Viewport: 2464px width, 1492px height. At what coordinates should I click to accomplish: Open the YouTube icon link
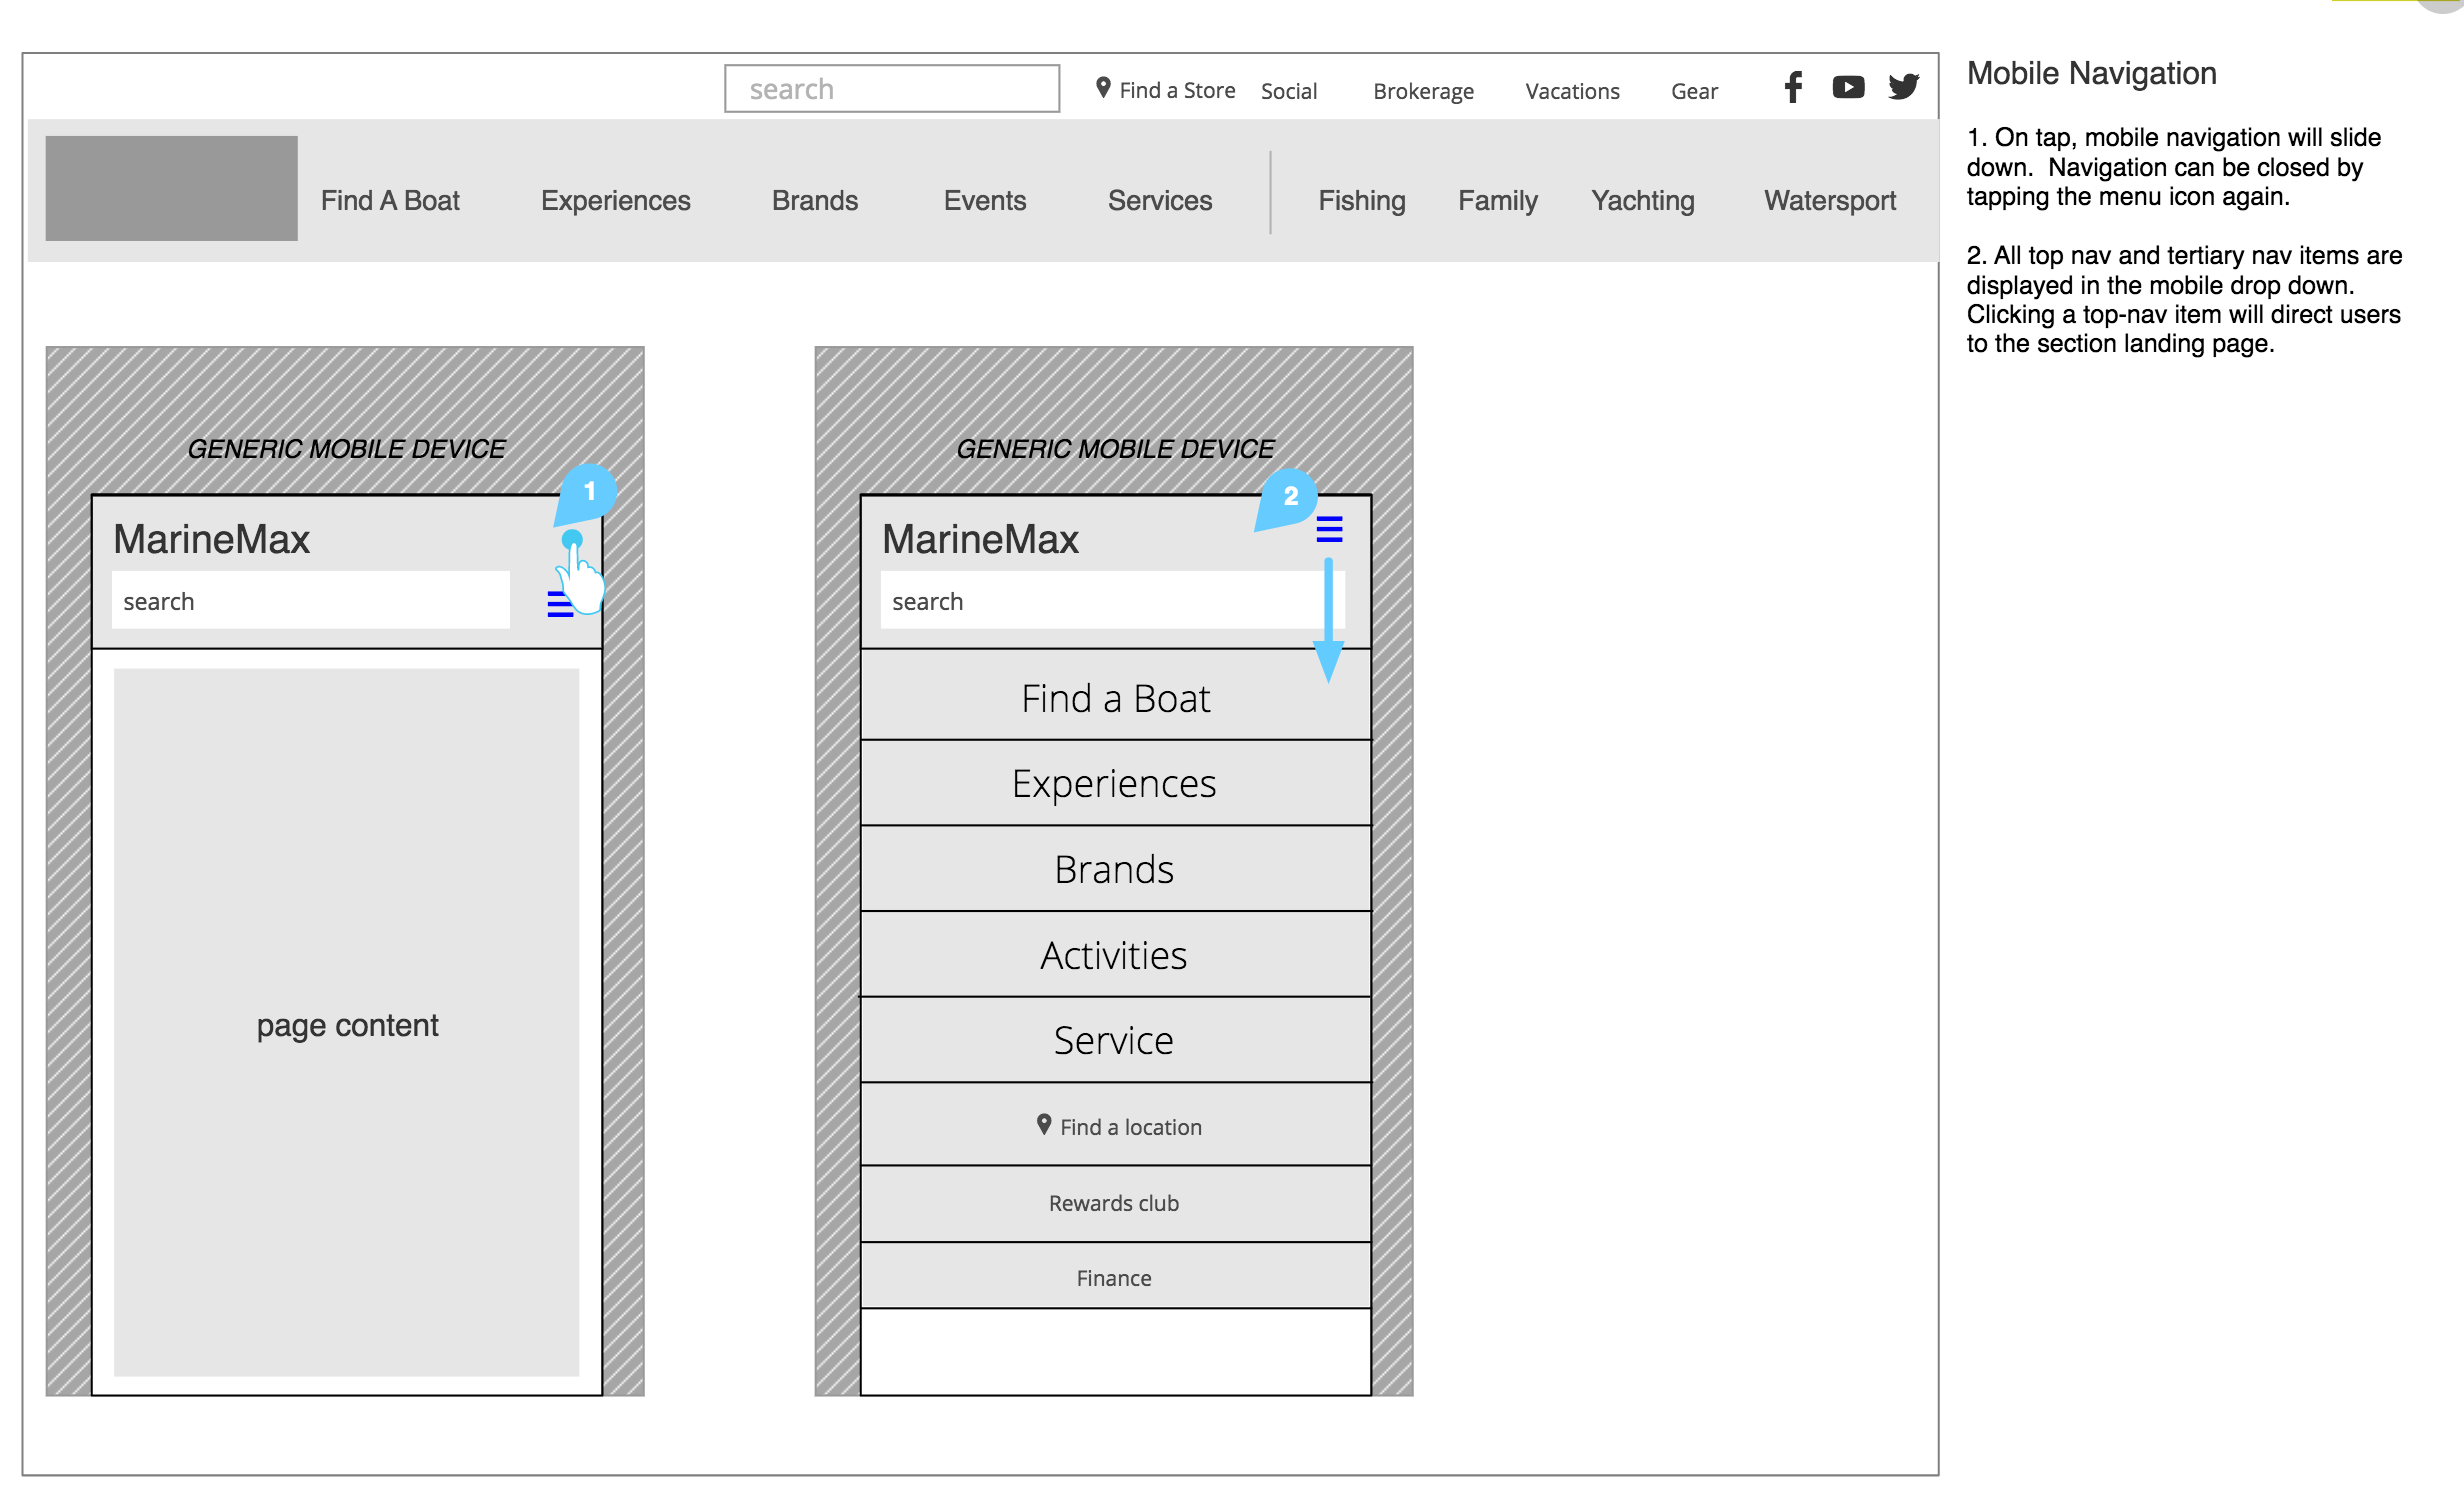[1847, 88]
